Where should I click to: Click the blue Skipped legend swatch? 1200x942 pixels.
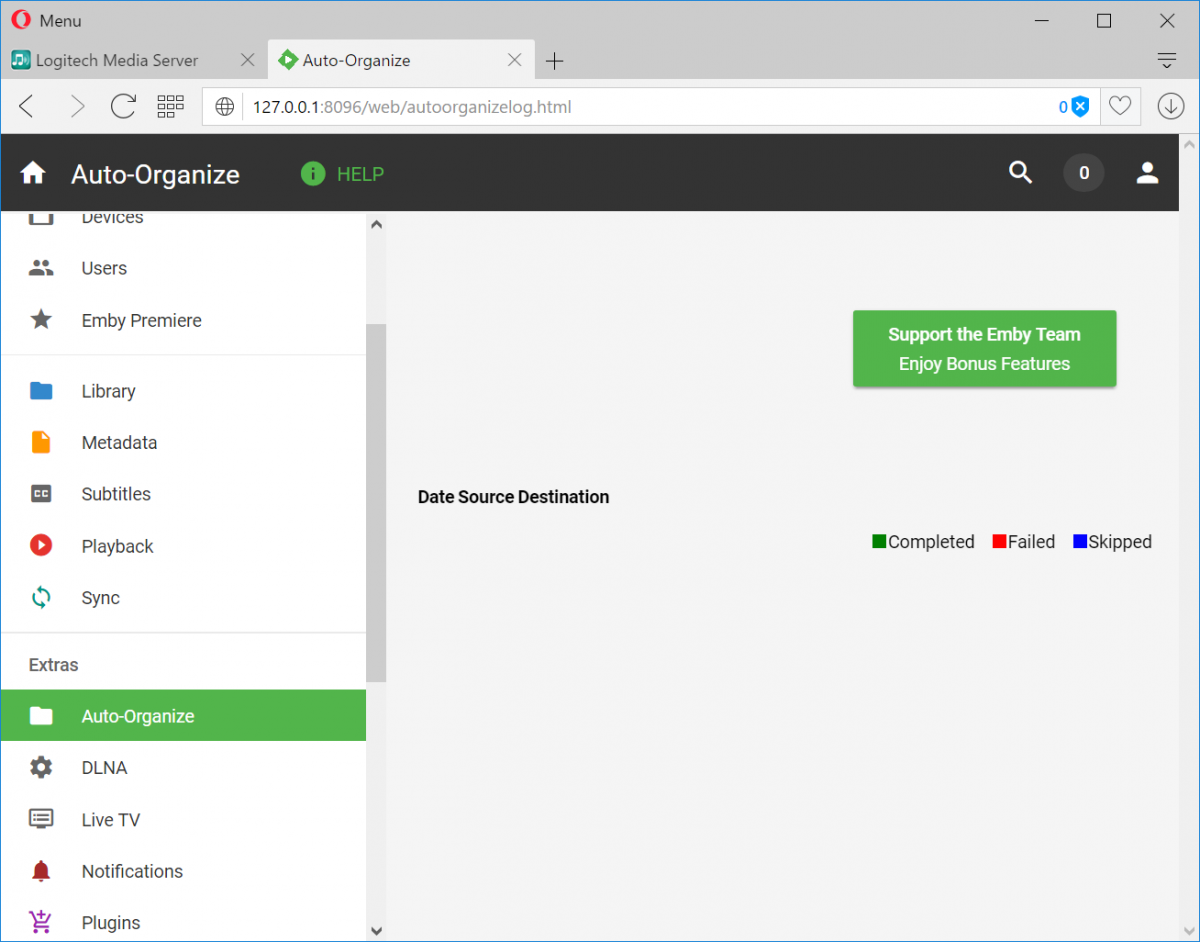(1080, 541)
